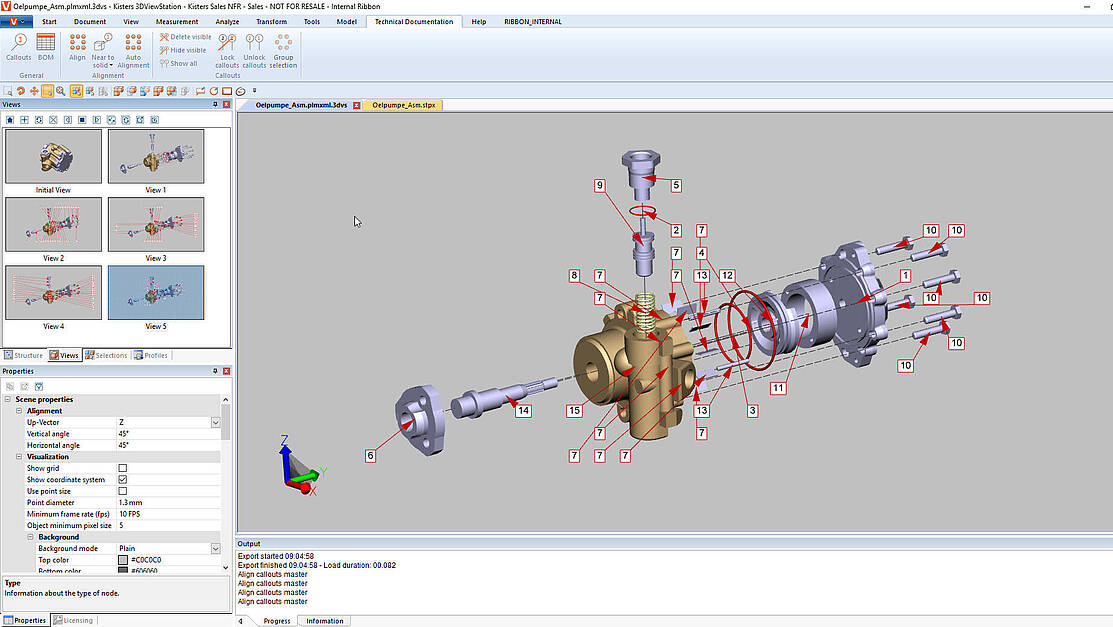Click the Vertical angle value field
Screen dimensions: 1113x627
click(x=168, y=433)
